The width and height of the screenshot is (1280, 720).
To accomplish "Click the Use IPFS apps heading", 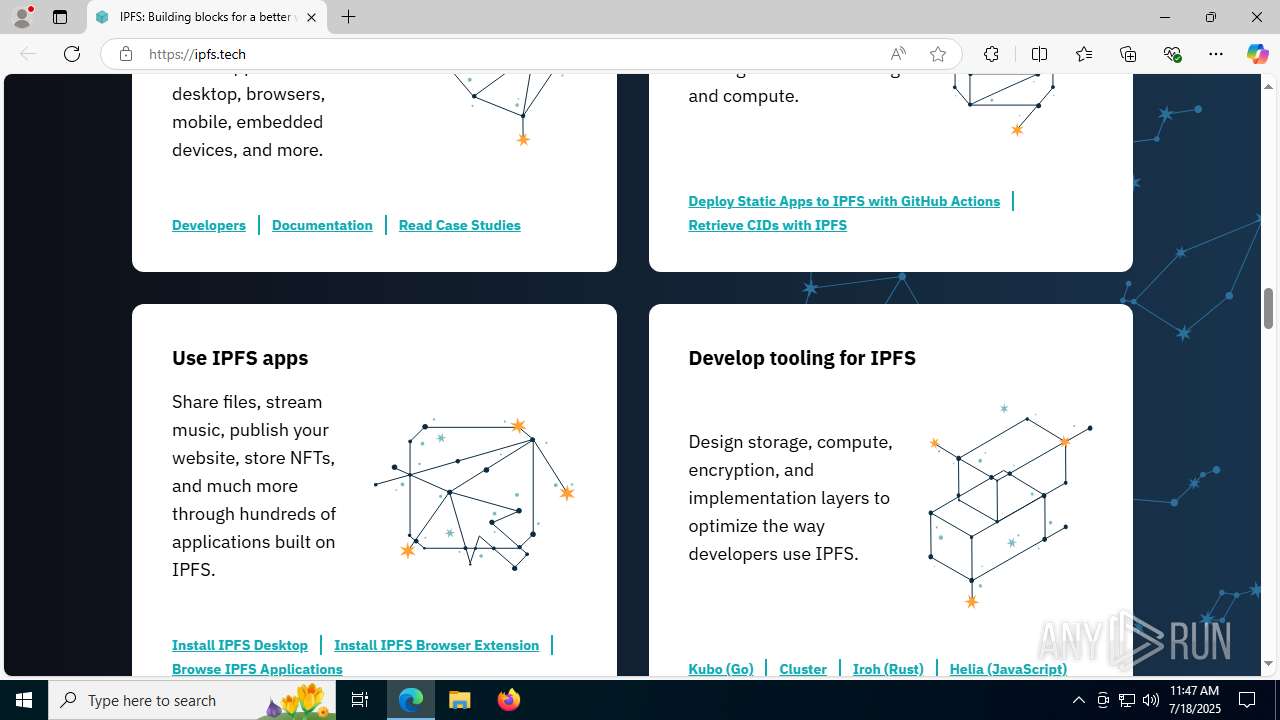I will point(240,358).
